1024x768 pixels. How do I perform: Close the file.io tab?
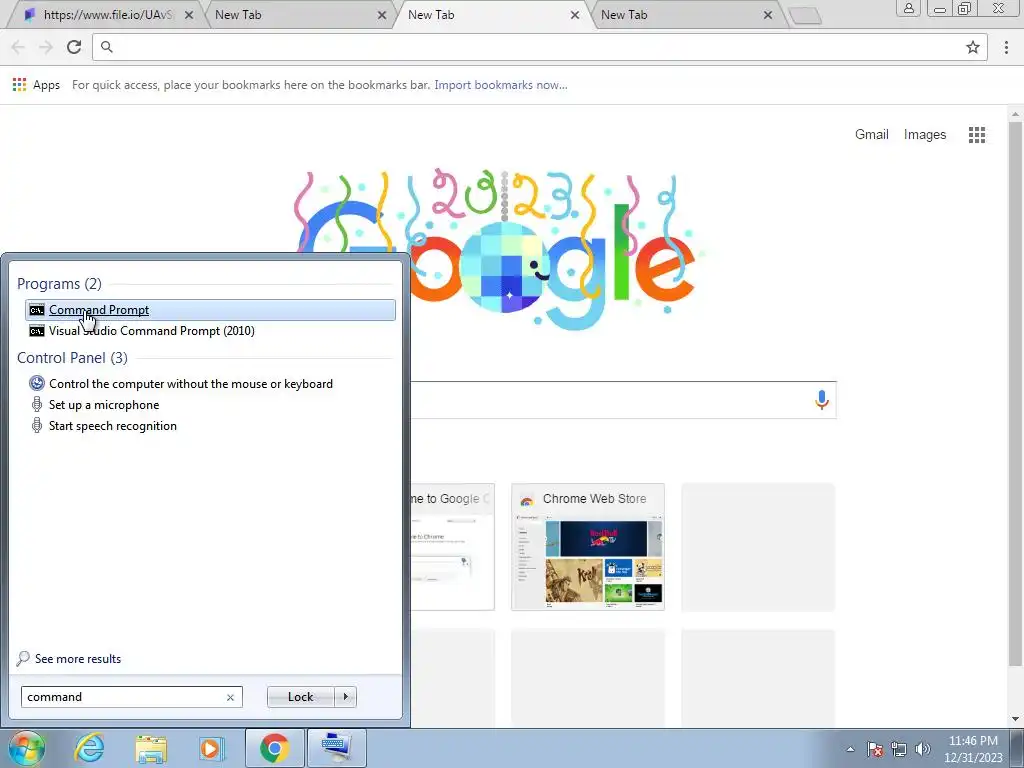189,15
